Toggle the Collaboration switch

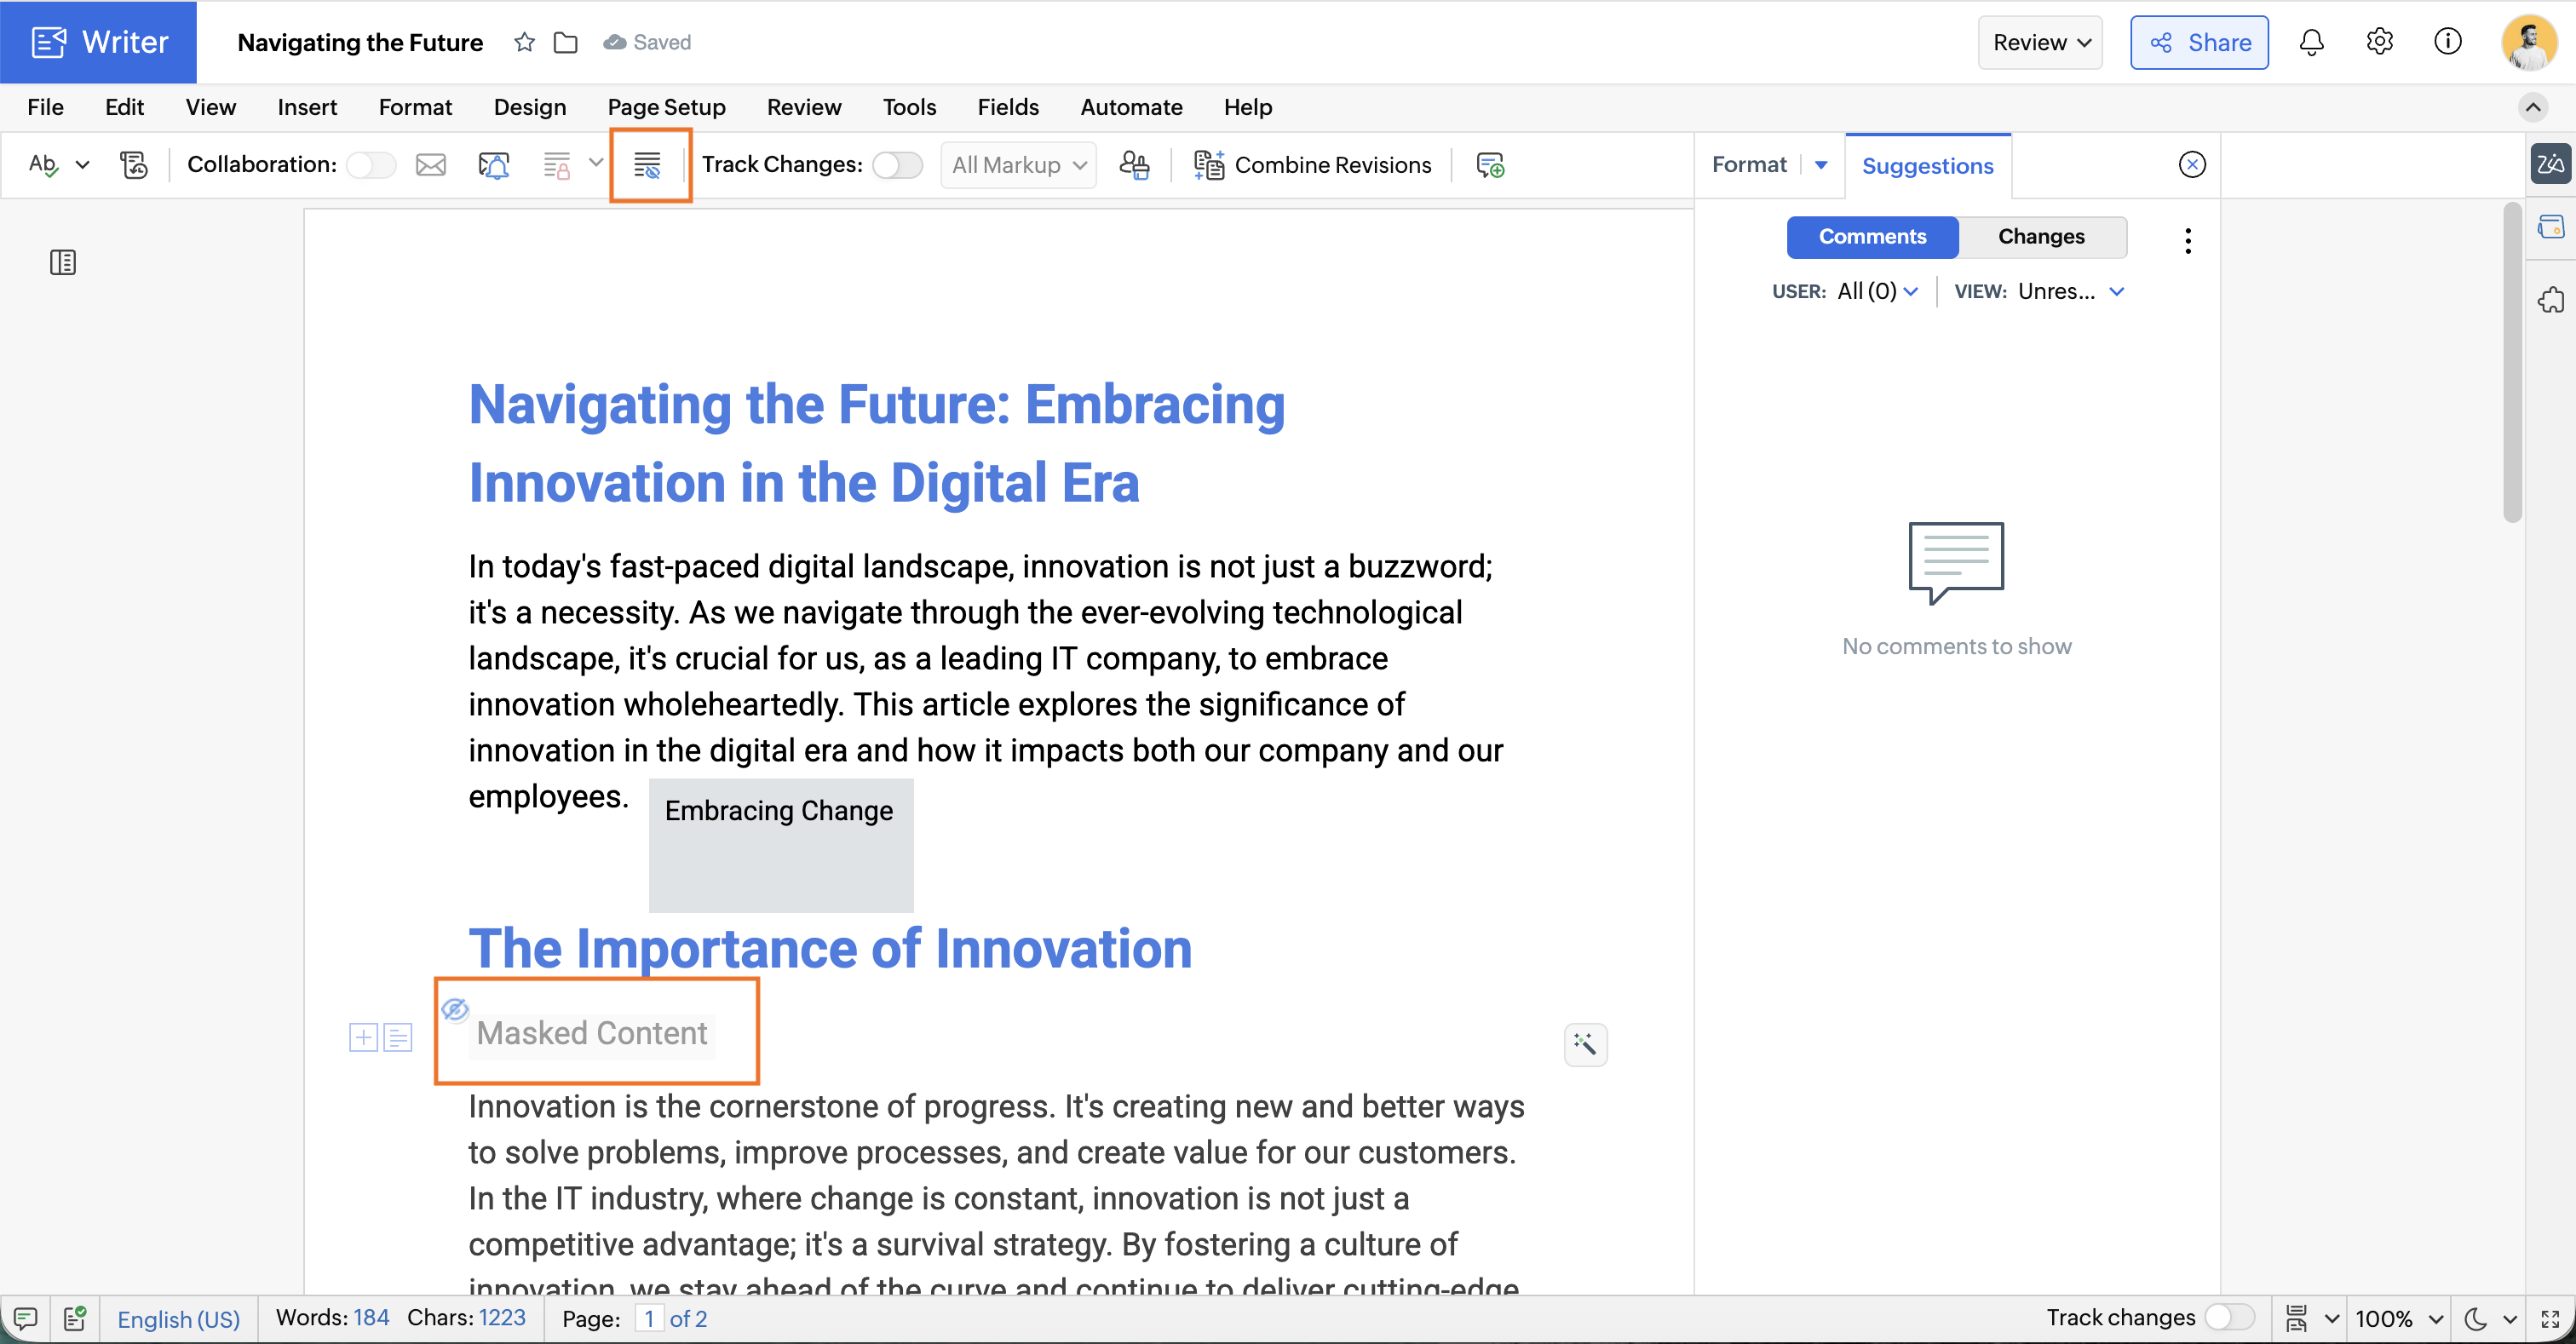371,165
